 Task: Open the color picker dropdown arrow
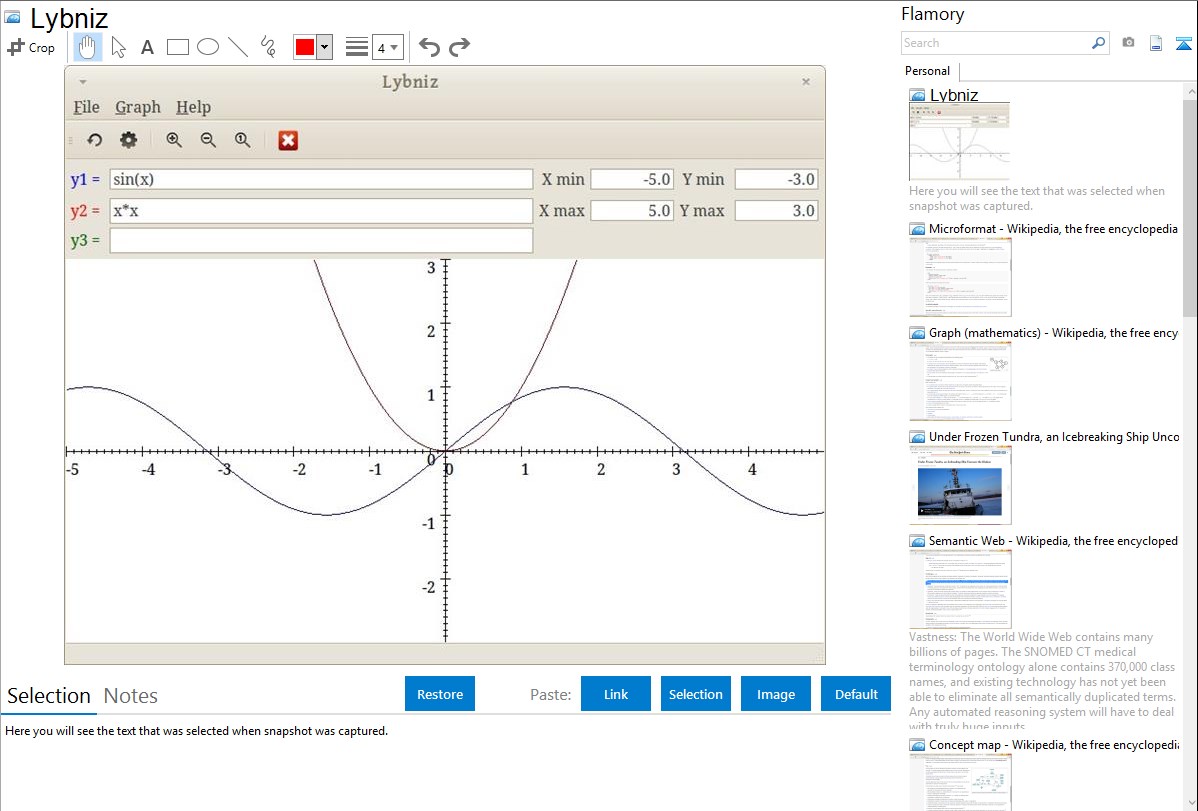(x=324, y=47)
